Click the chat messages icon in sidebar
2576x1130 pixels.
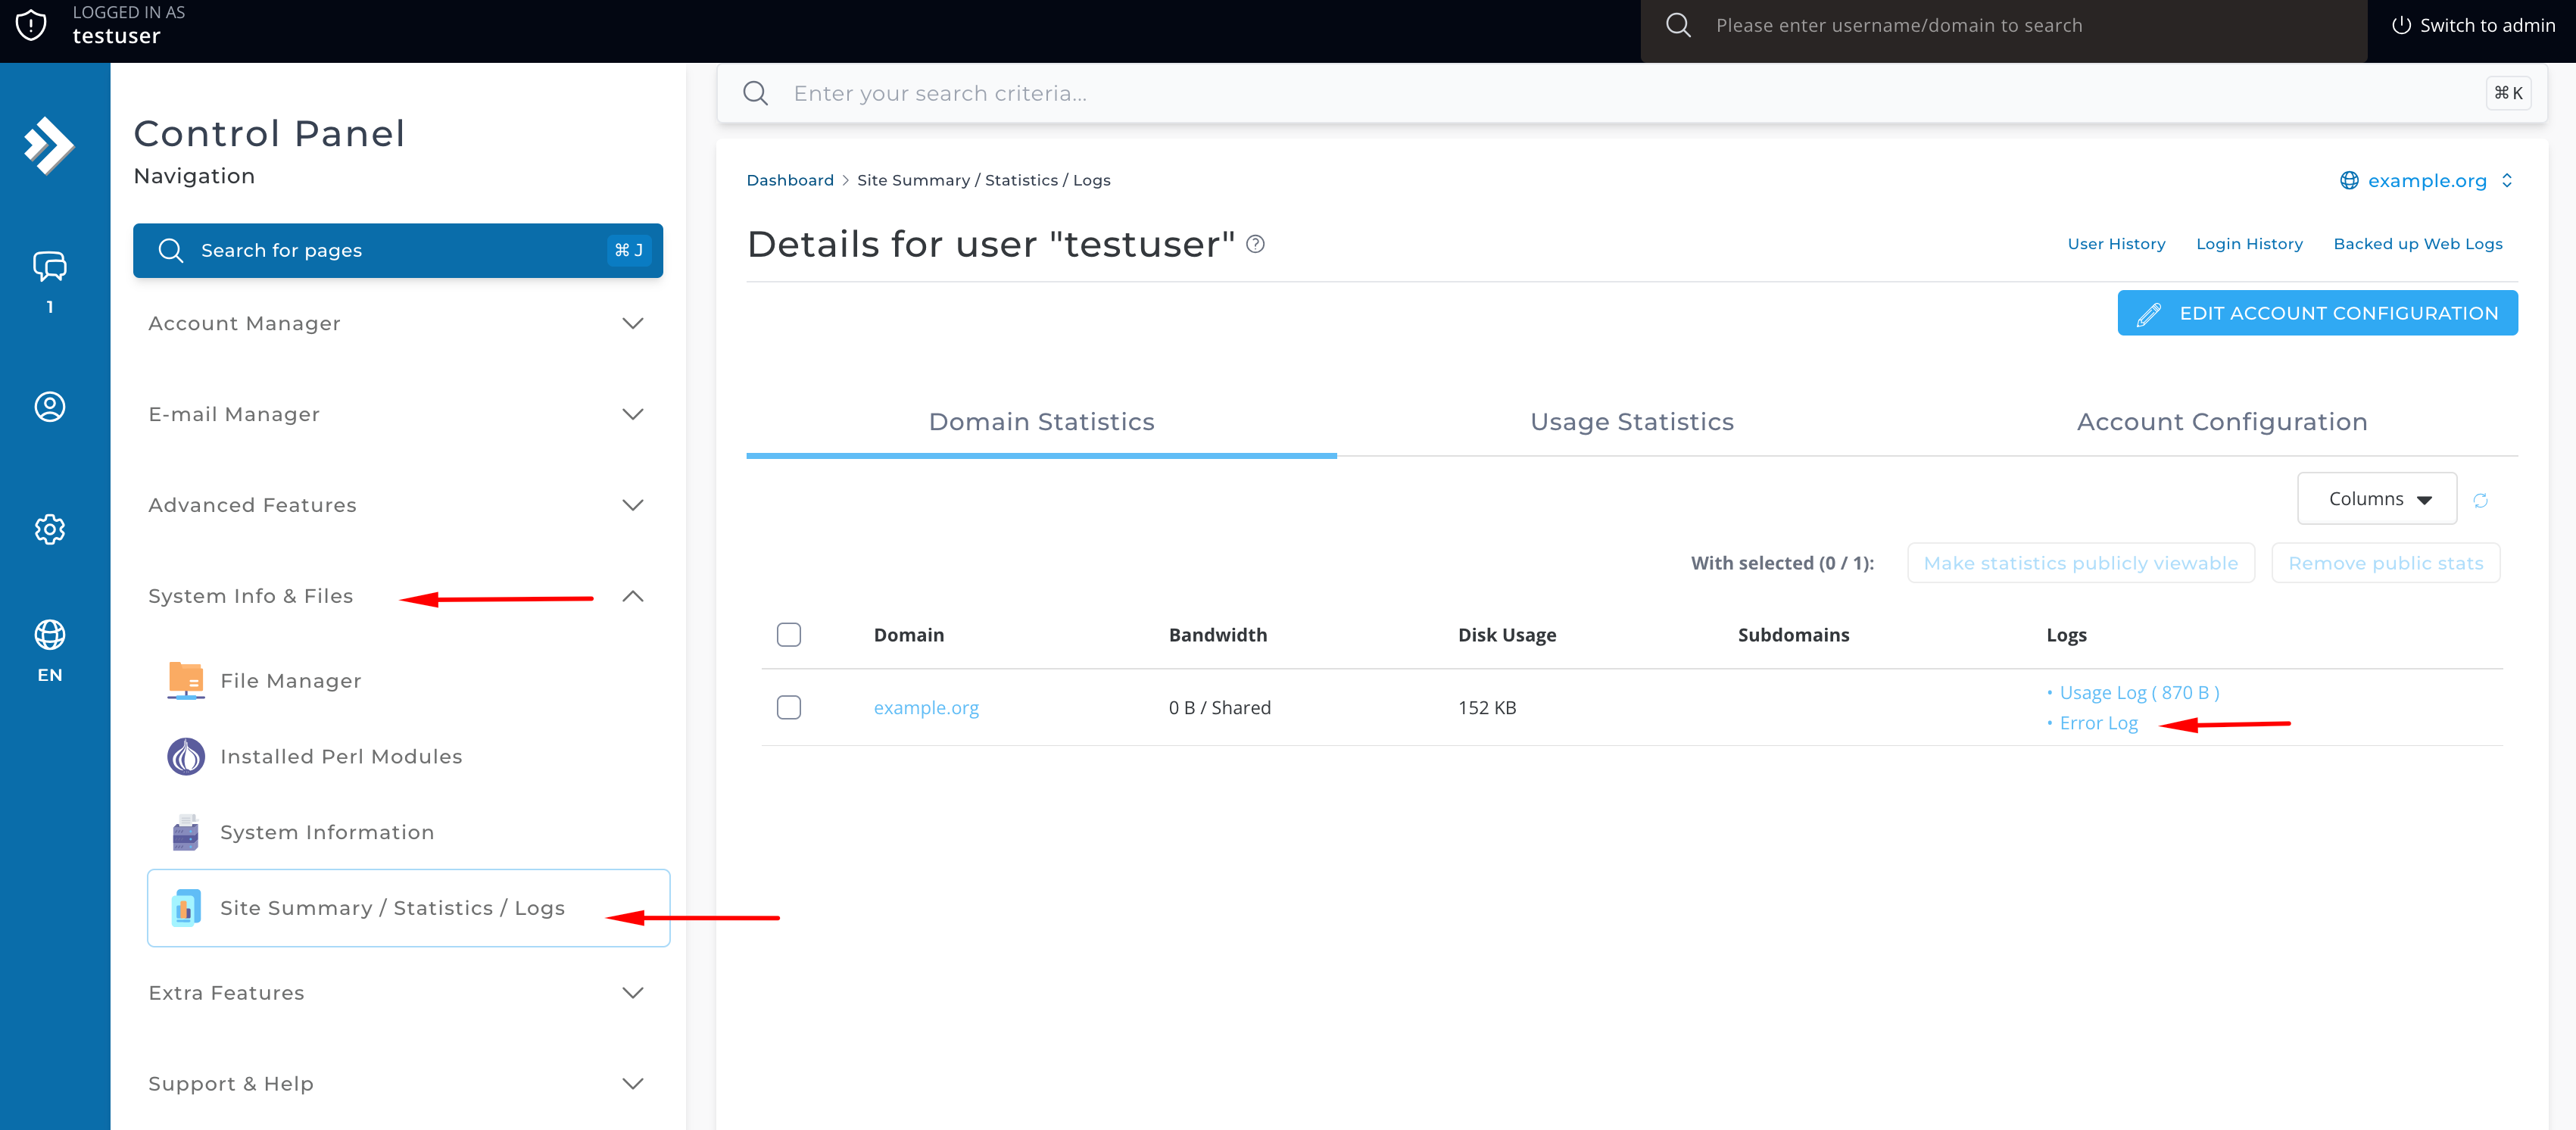(49, 266)
